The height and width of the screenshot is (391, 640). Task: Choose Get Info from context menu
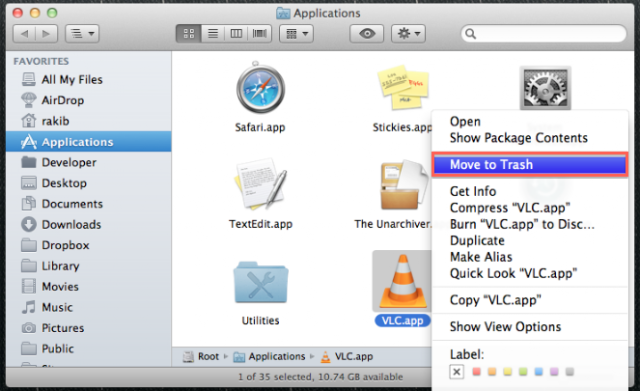(x=473, y=191)
